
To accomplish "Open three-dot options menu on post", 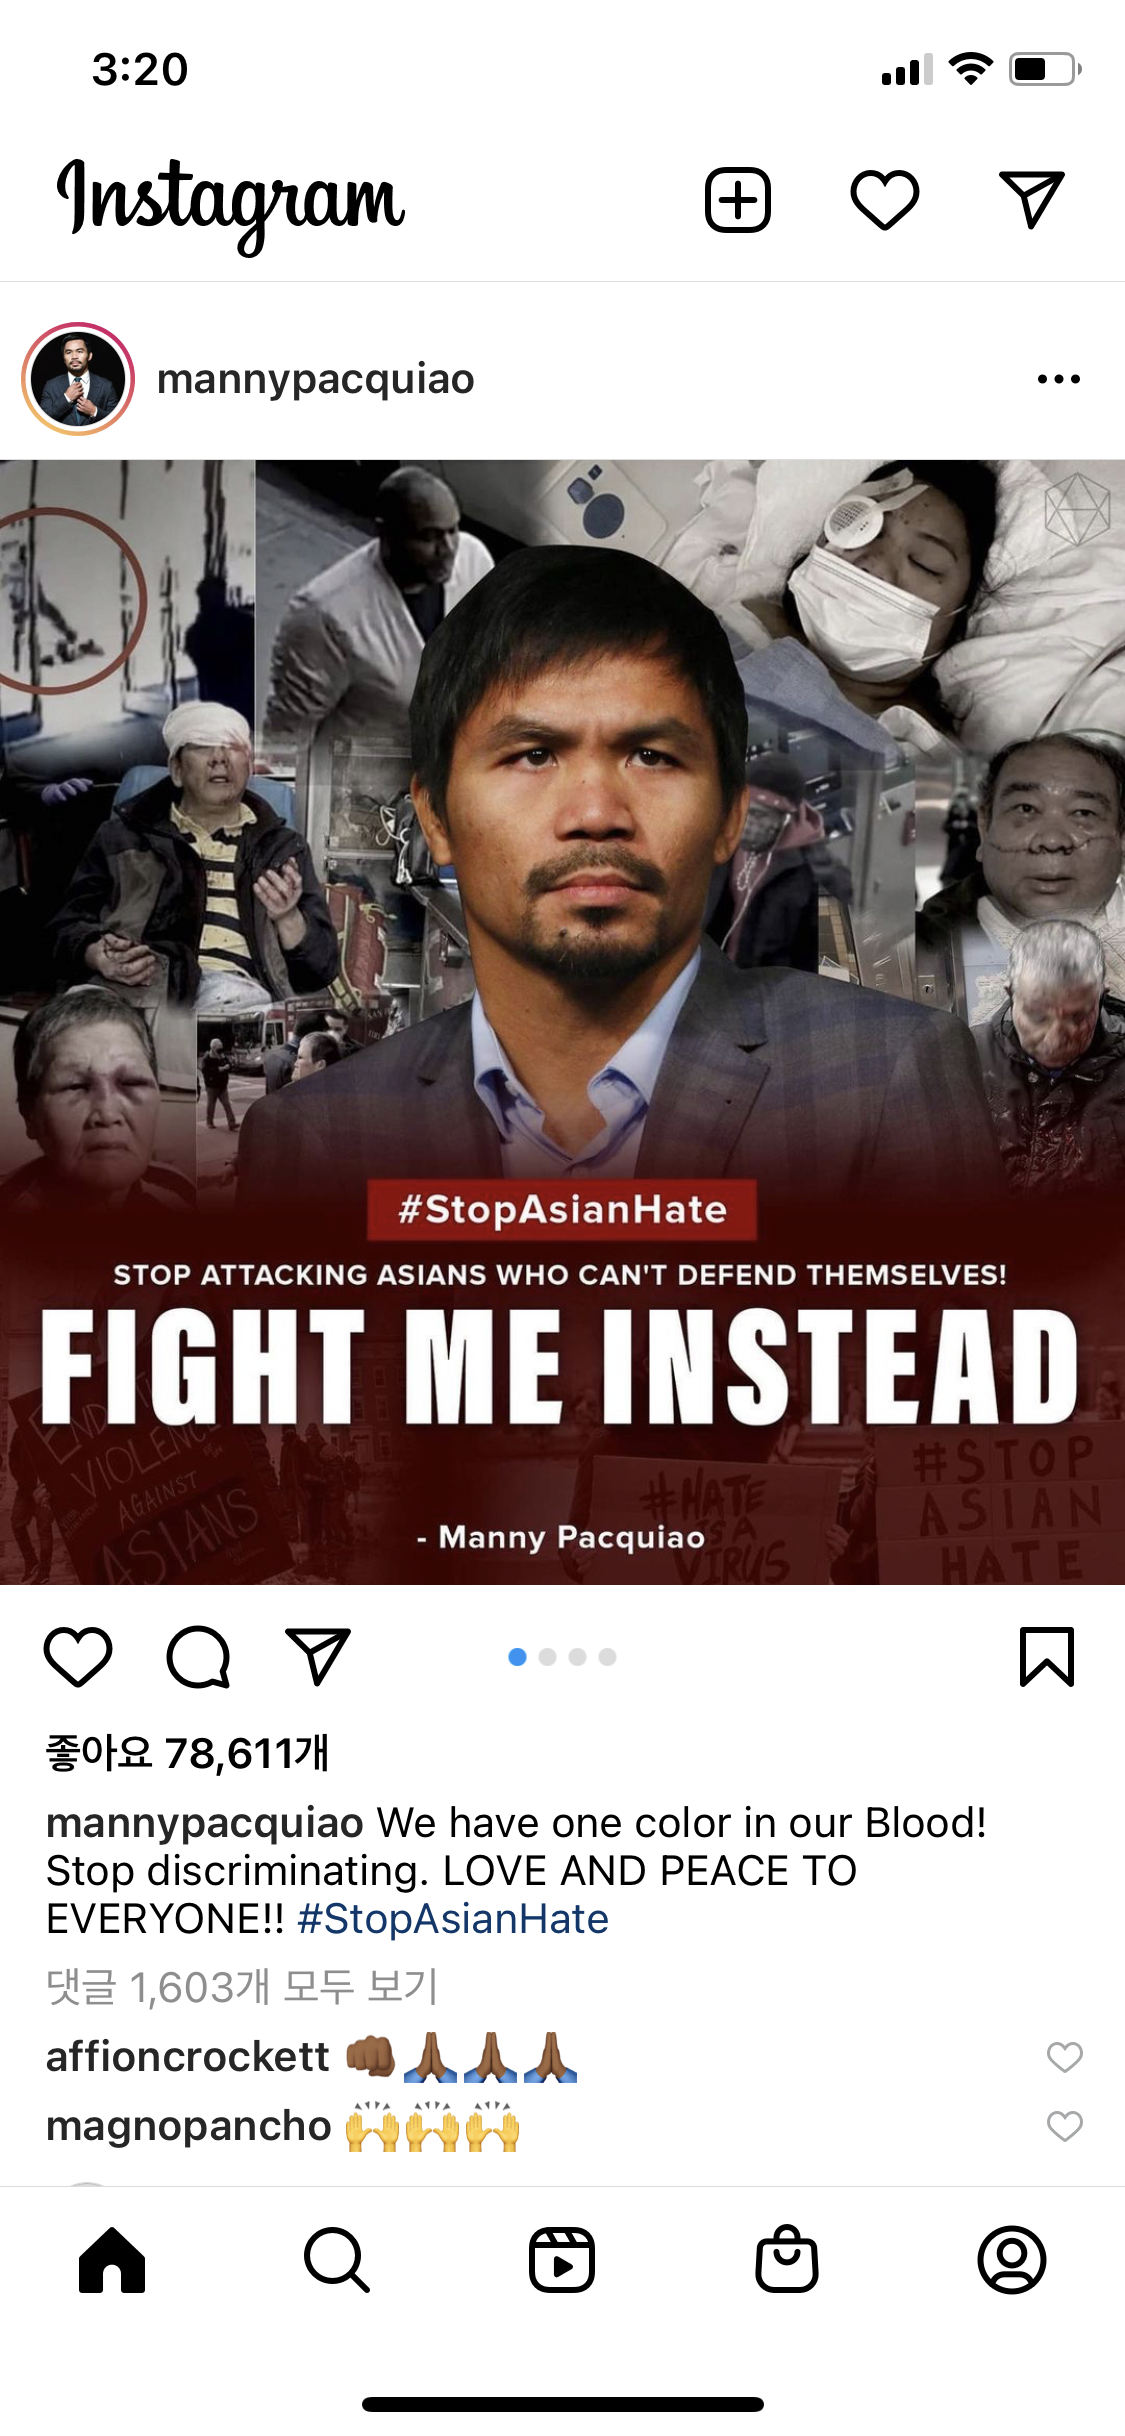I will click(1059, 379).
